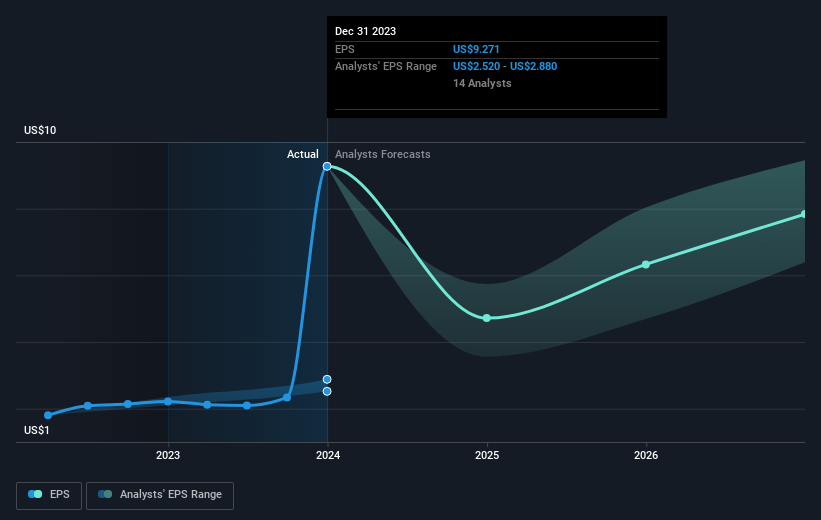This screenshot has height=520, width=821.
Task: Click the 2026 x-axis label
Action: 646,455
